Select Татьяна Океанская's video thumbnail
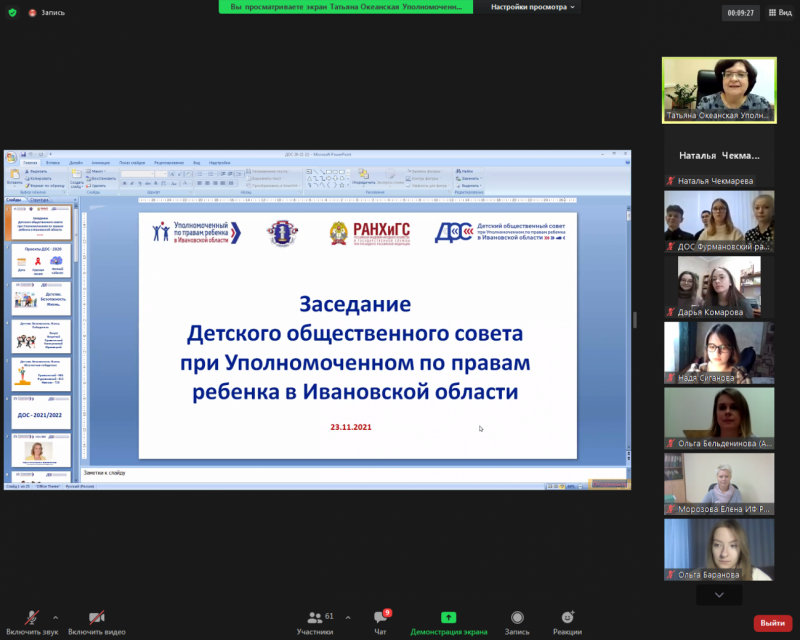 pos(719,89)
